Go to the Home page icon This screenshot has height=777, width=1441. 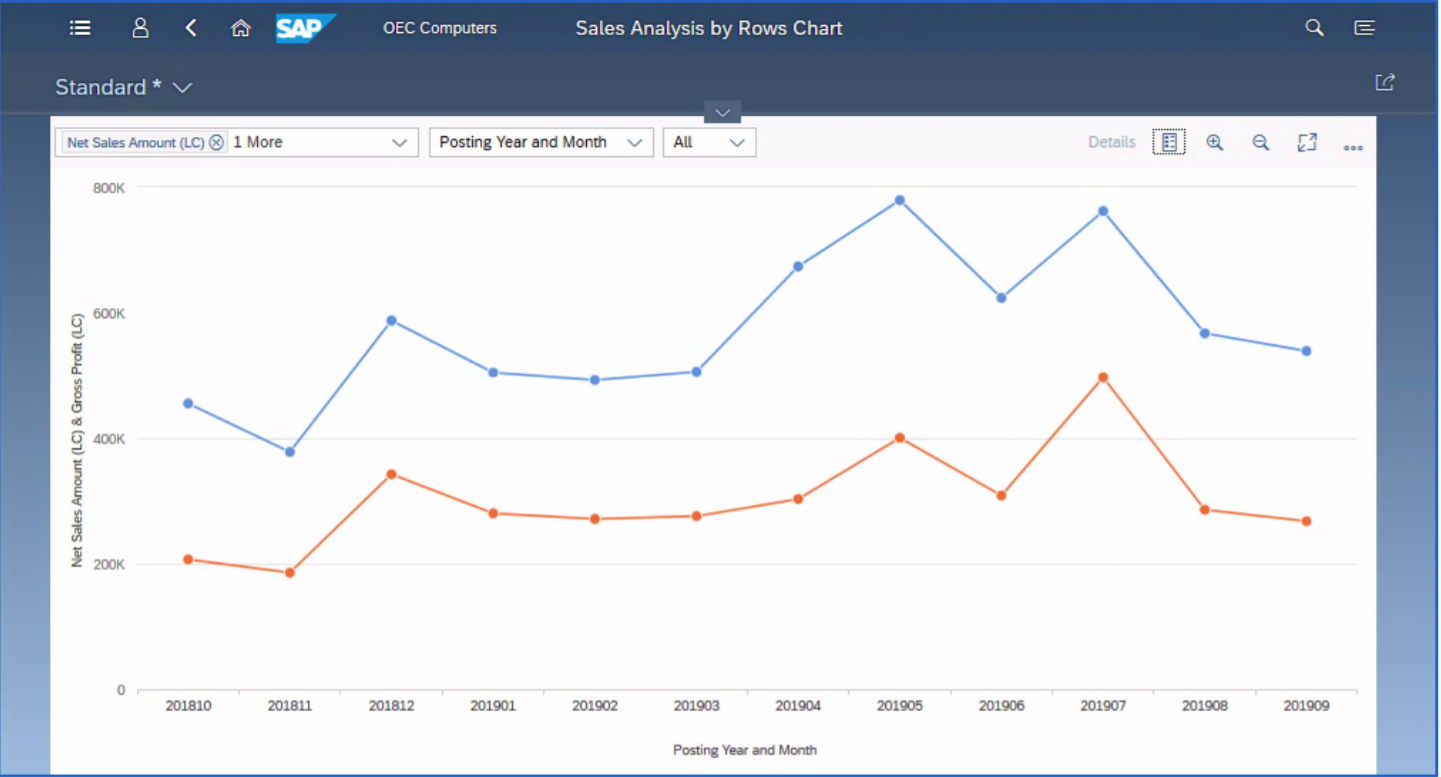pos(240,28)
